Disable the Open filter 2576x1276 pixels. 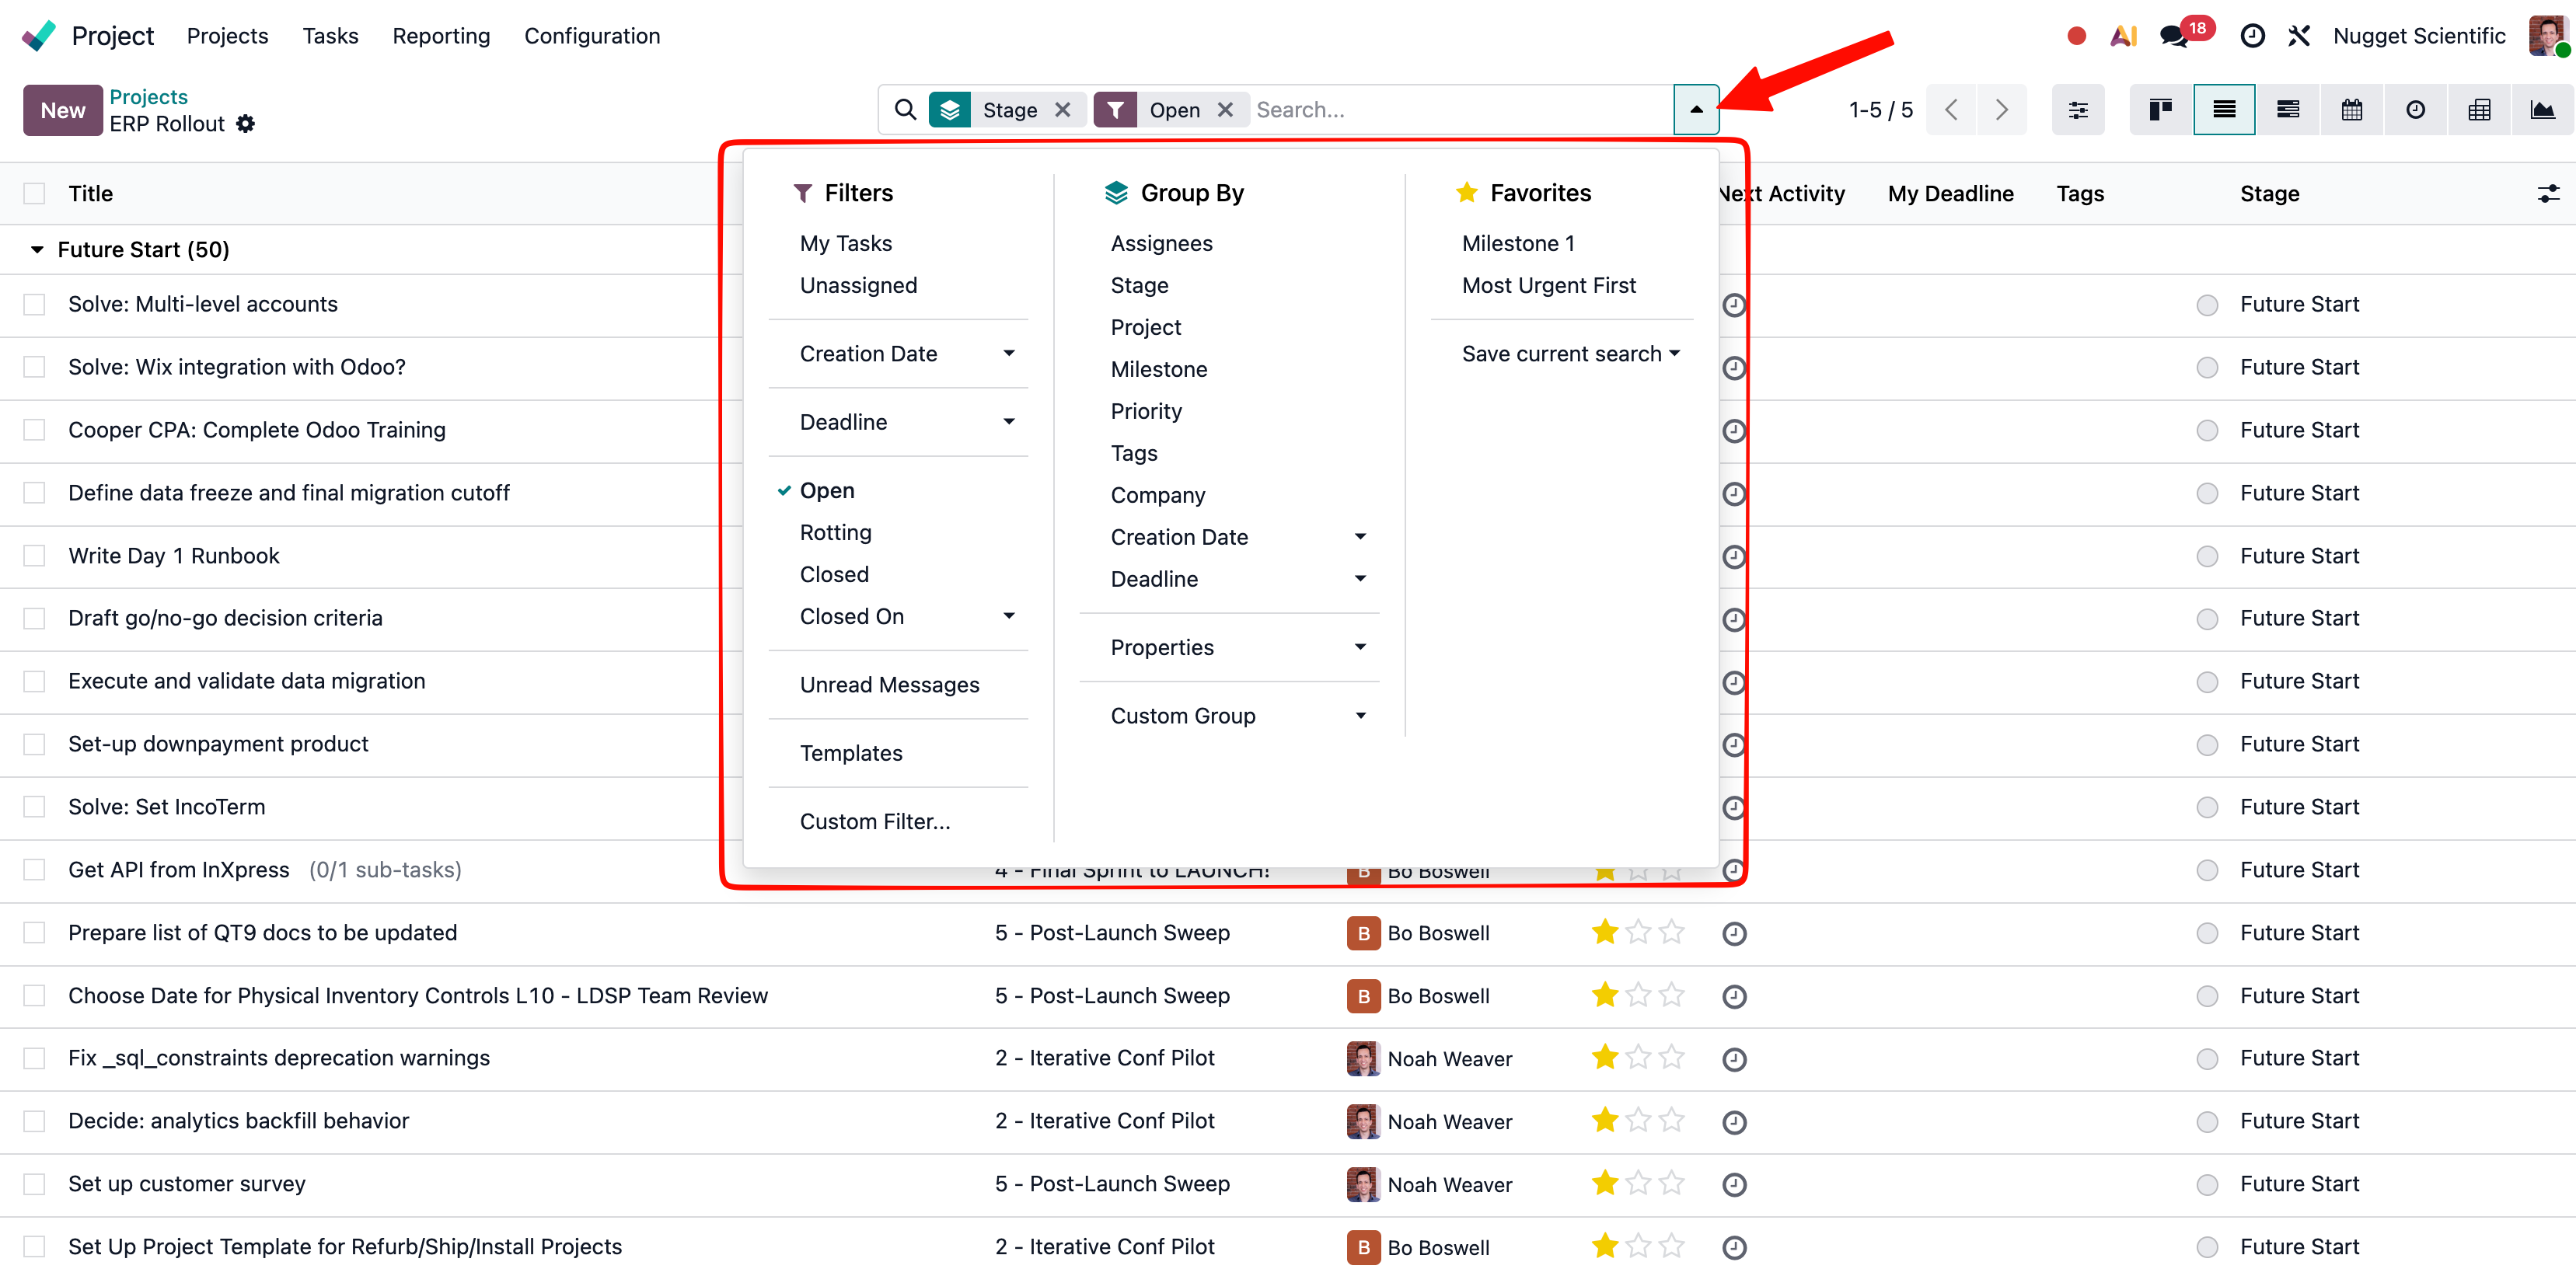click(x=827, y=490)
